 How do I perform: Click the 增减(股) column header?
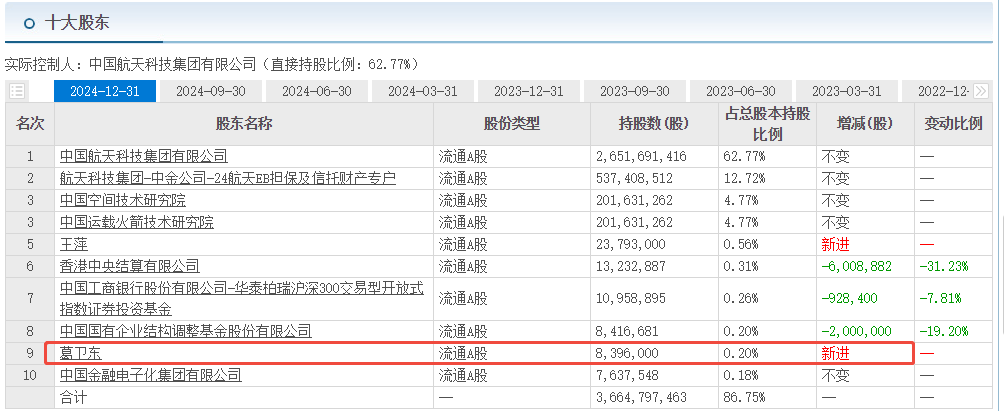coord(865,124)
